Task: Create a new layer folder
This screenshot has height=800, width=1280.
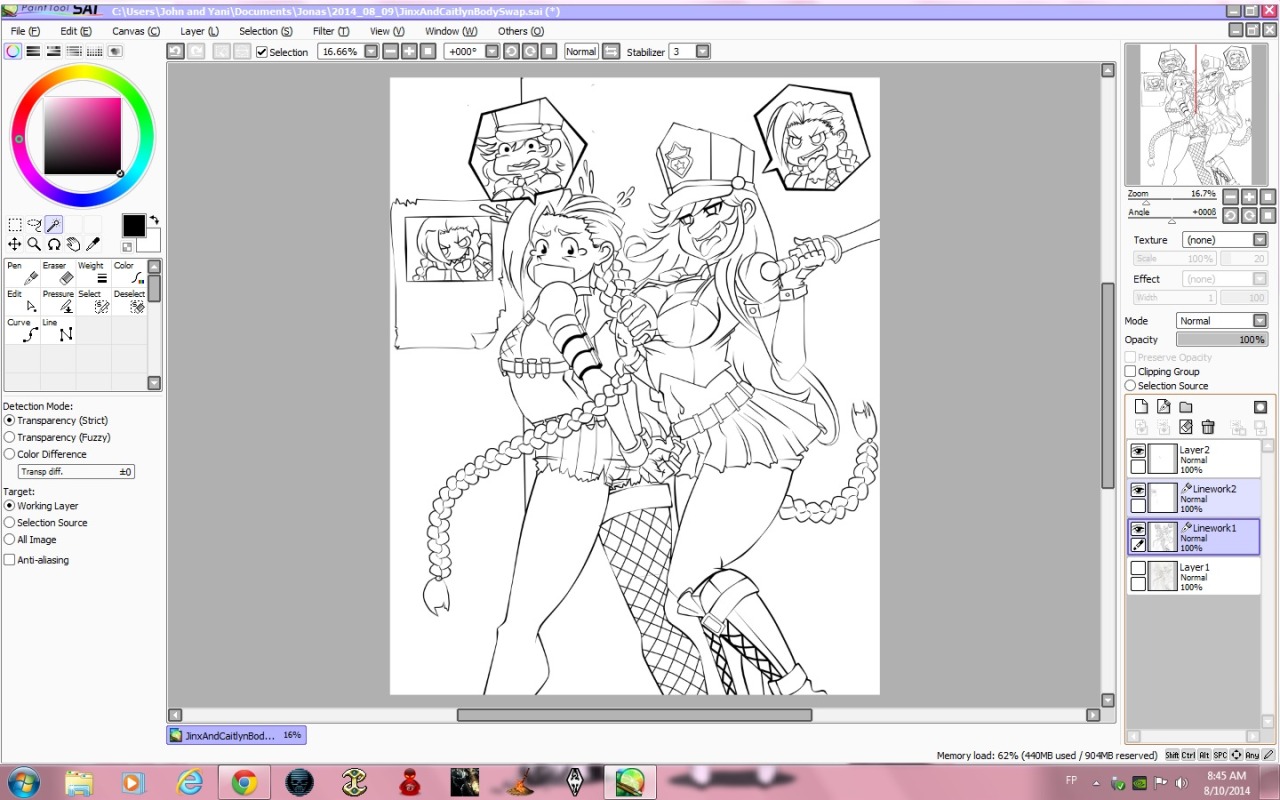Action: (x=1185, y=406)
